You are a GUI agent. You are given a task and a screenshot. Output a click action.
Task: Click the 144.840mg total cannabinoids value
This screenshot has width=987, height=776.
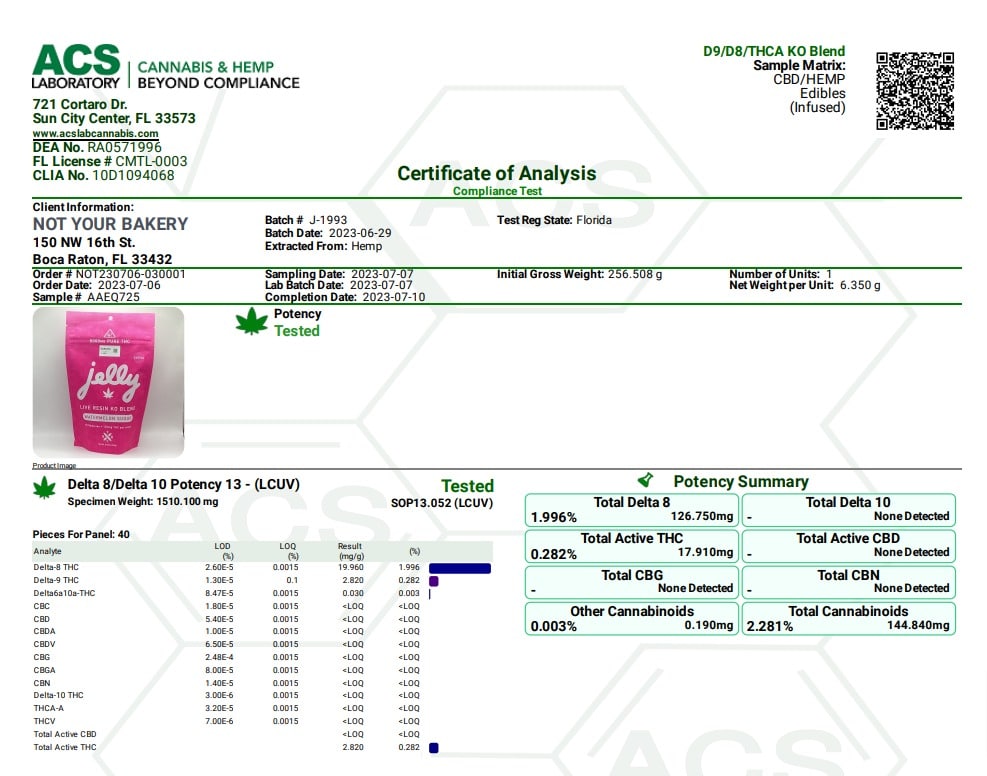tap(918, 625)
